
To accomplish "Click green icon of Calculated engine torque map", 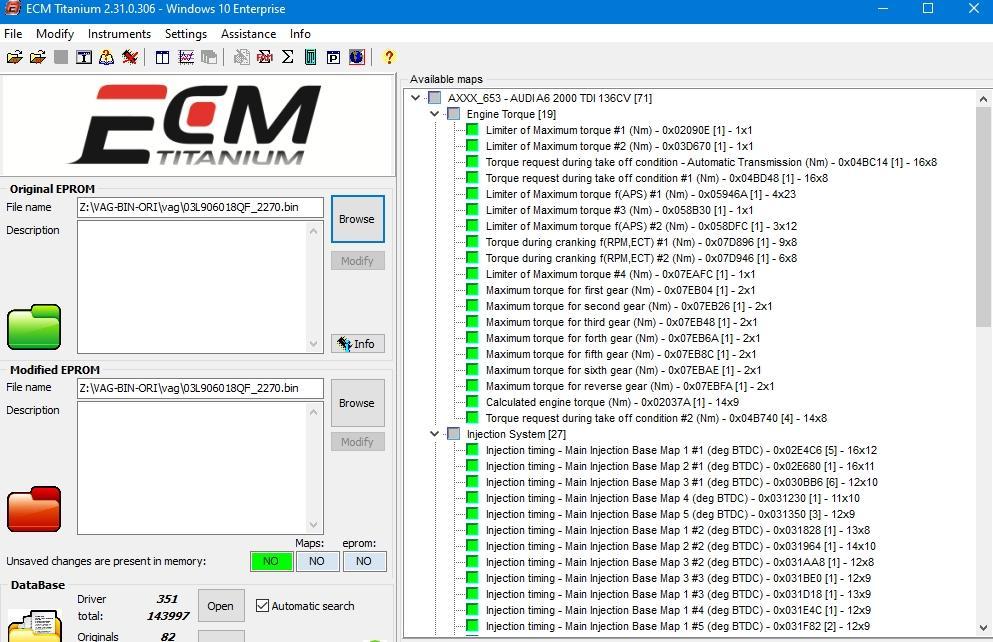I will pos(472,401).
